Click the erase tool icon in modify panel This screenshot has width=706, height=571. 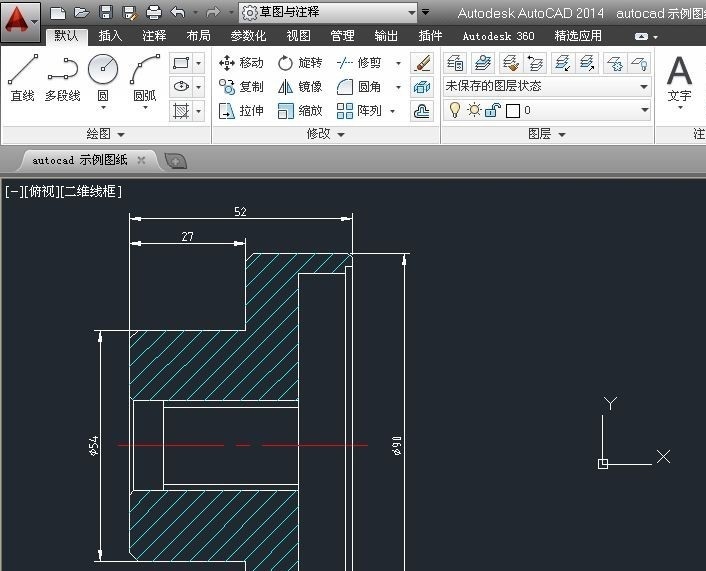422,63
